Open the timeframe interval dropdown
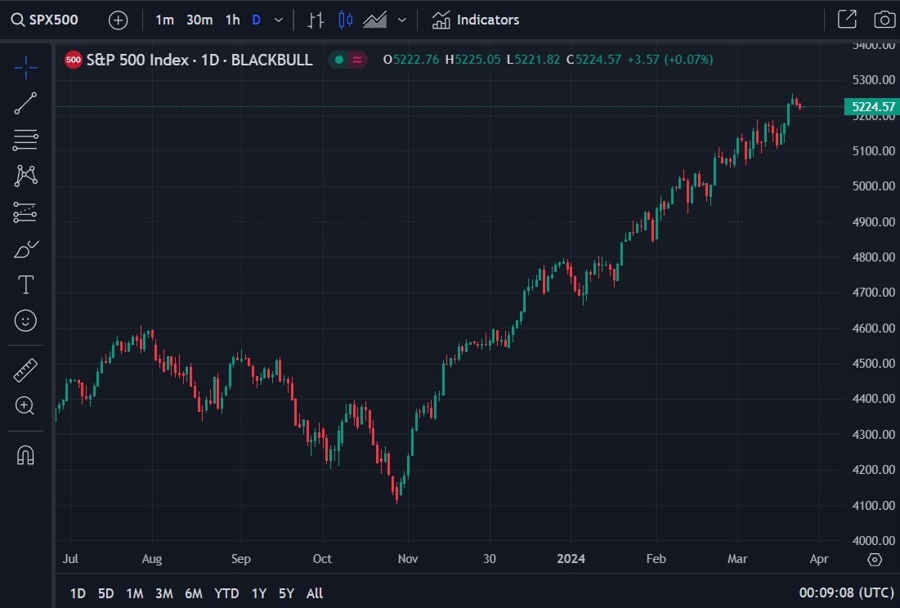This screenshot has height=608, width=900. [277, 19]
